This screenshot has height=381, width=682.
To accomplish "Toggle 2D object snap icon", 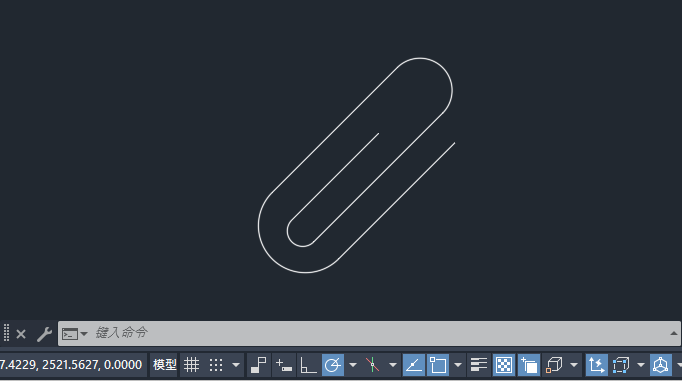I will tap(438, 365).
